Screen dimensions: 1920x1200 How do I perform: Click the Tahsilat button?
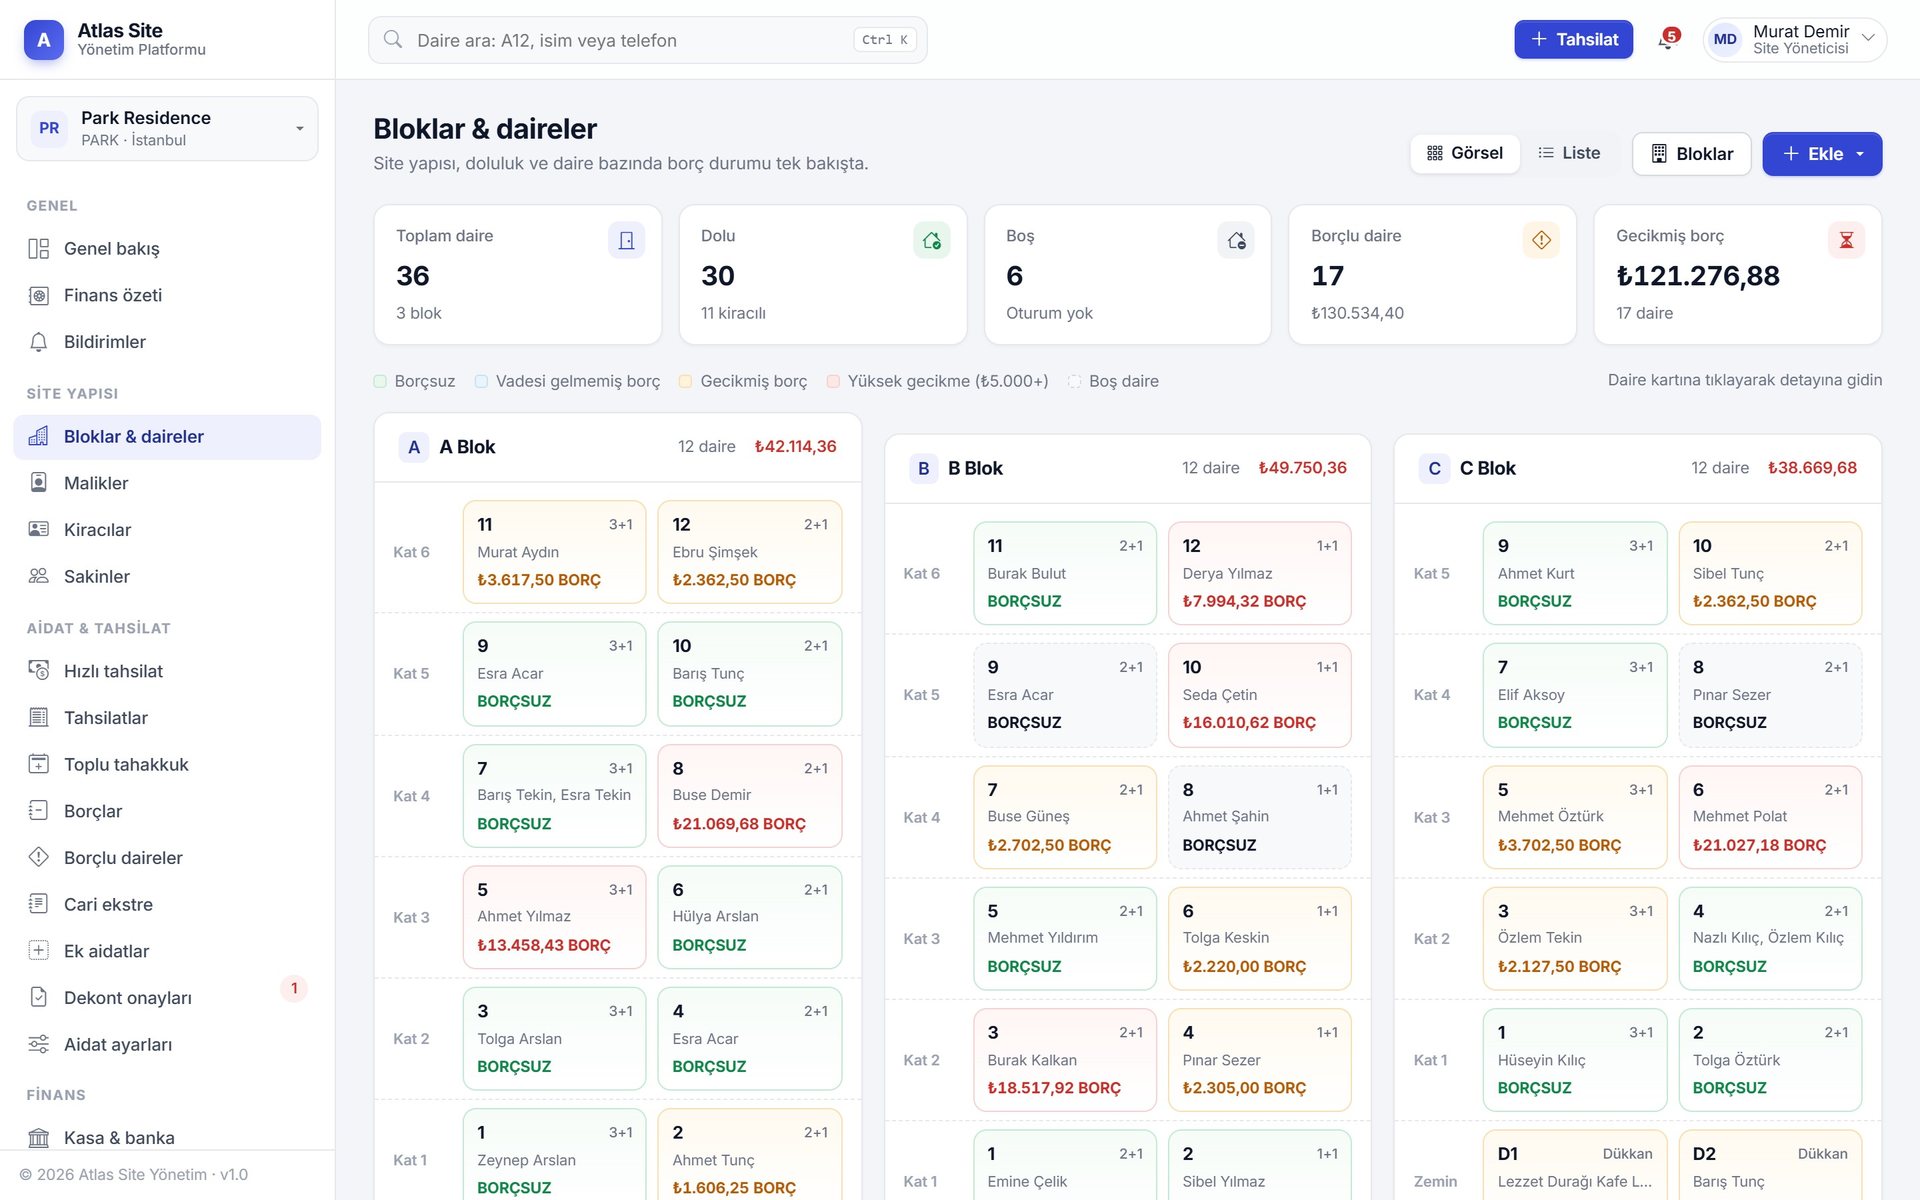(x=1573, y=40)
